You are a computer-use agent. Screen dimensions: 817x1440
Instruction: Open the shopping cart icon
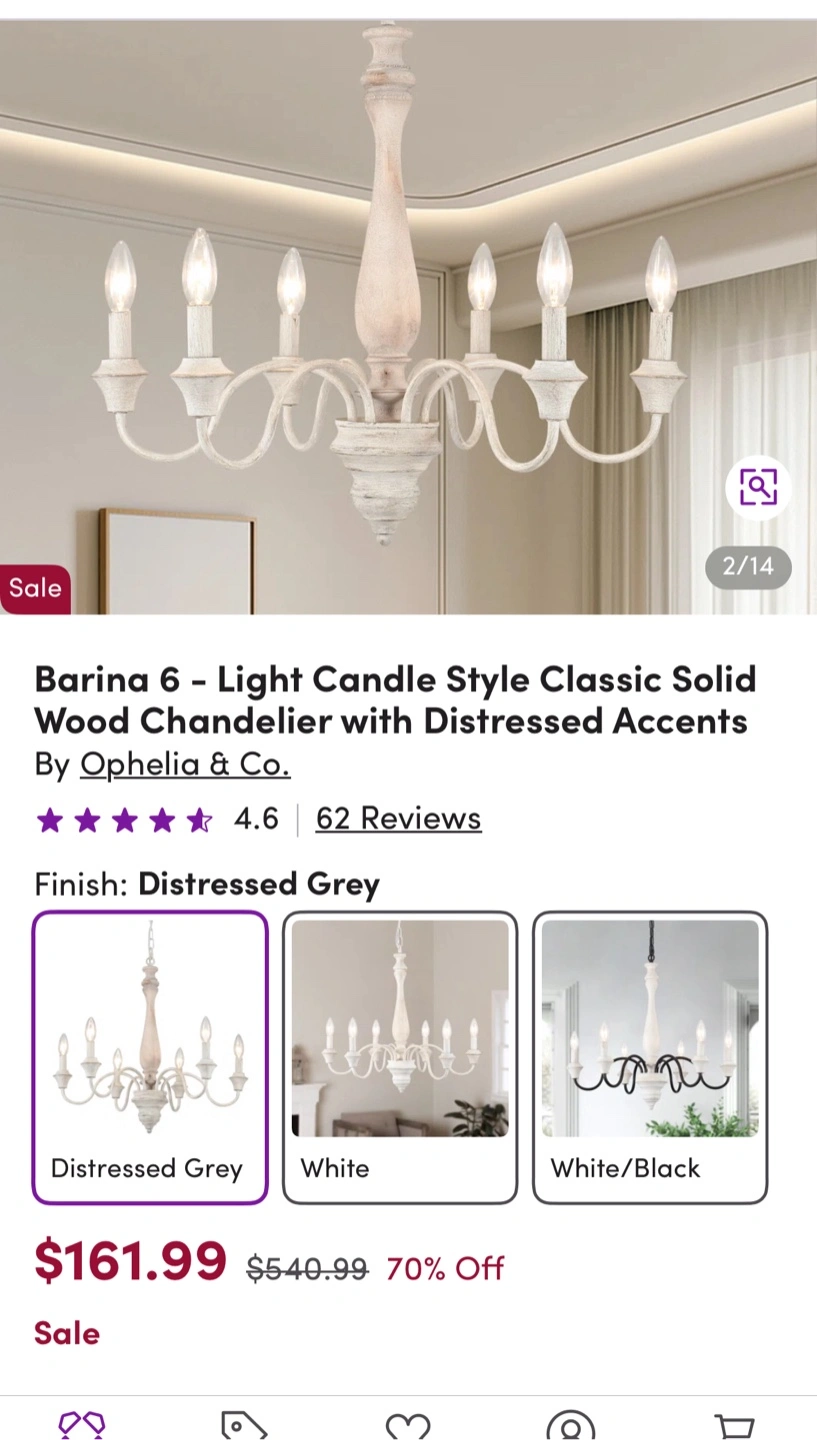tap(734, 1425)
